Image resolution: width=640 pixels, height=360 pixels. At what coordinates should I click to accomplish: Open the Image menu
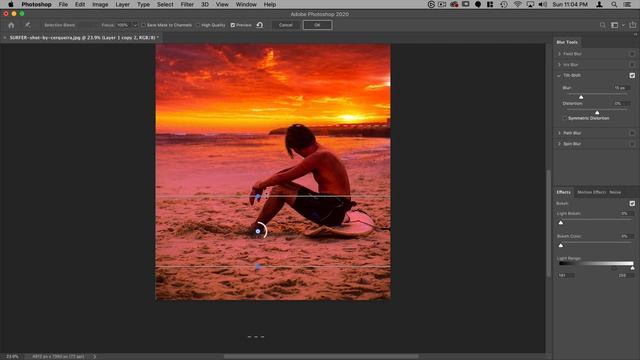point(100,4)
